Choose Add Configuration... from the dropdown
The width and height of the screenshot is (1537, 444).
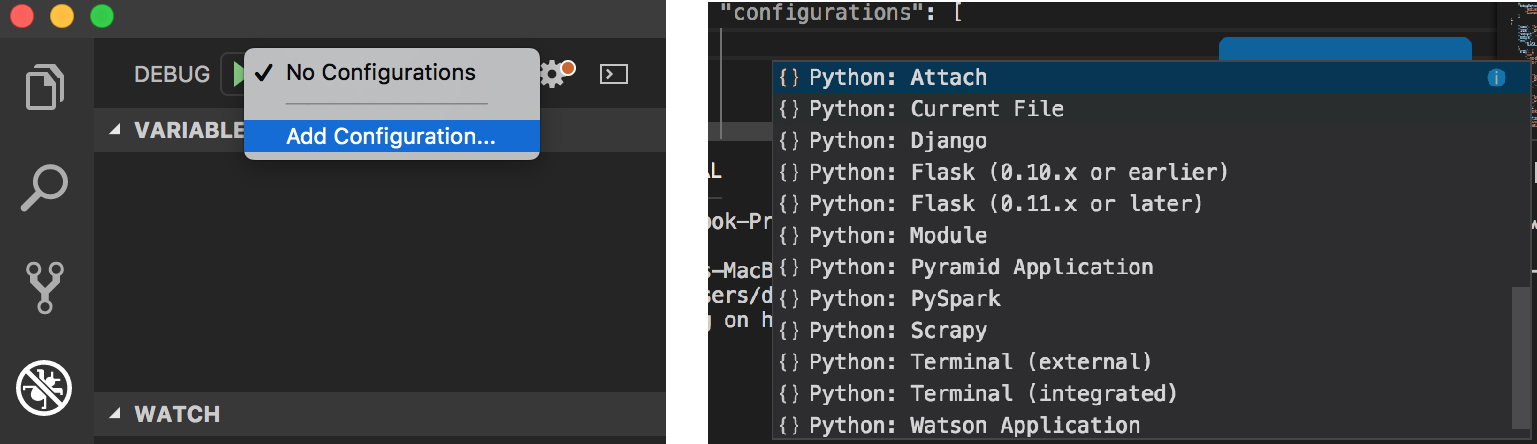pyautogui.click(x=391, y=137)
